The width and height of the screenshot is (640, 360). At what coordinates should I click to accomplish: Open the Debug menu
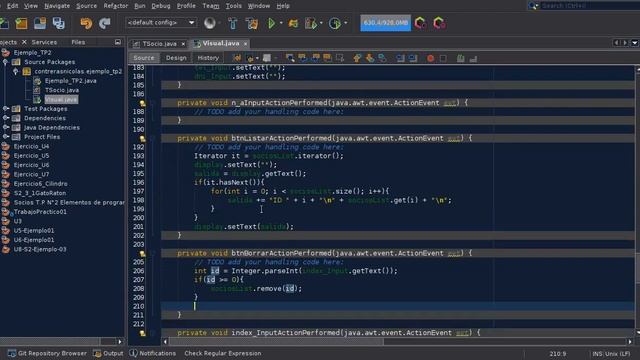(161, 6)
